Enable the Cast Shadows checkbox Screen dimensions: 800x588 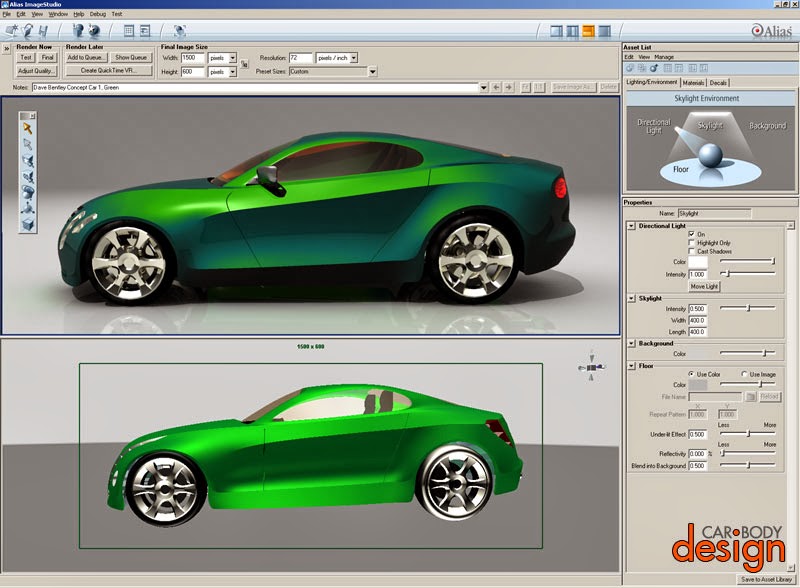click(x=692, y=251)
